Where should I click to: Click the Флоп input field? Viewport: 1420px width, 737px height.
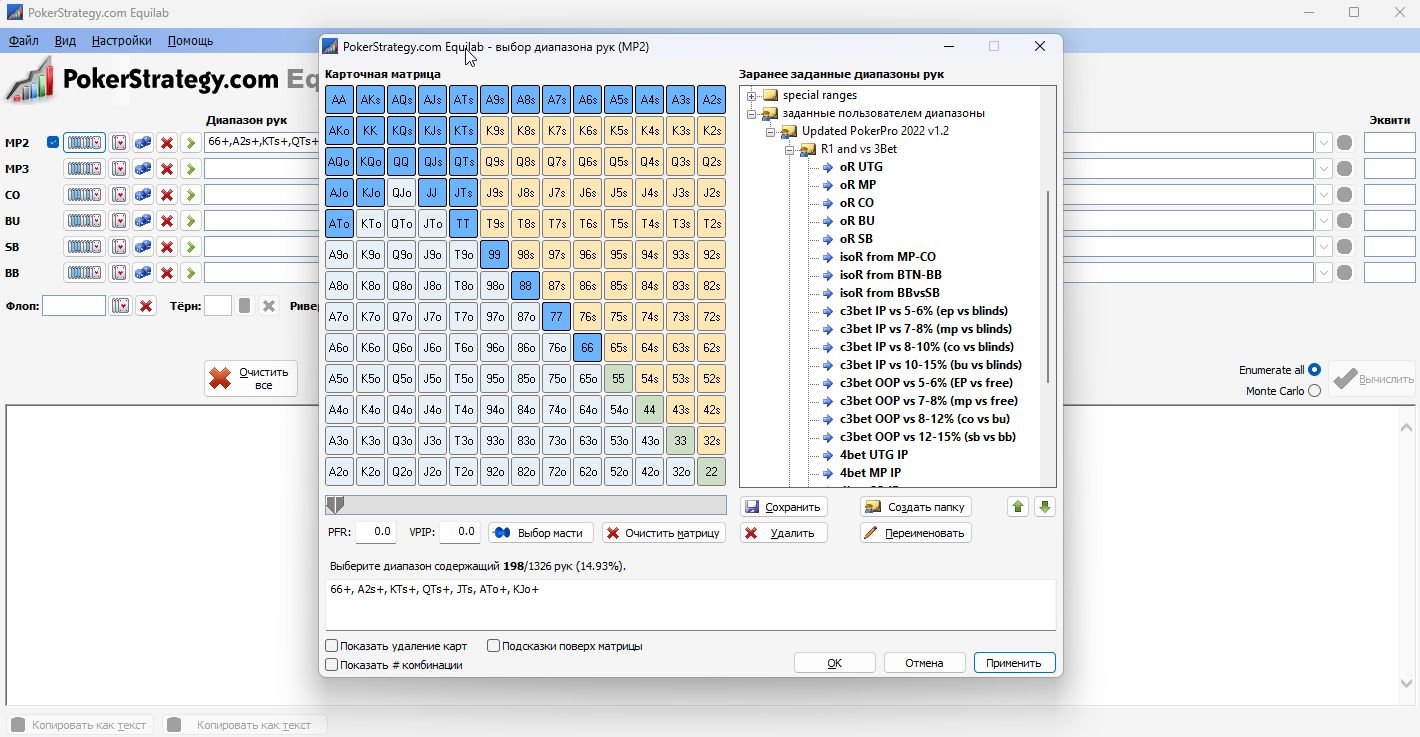[74, 306]
